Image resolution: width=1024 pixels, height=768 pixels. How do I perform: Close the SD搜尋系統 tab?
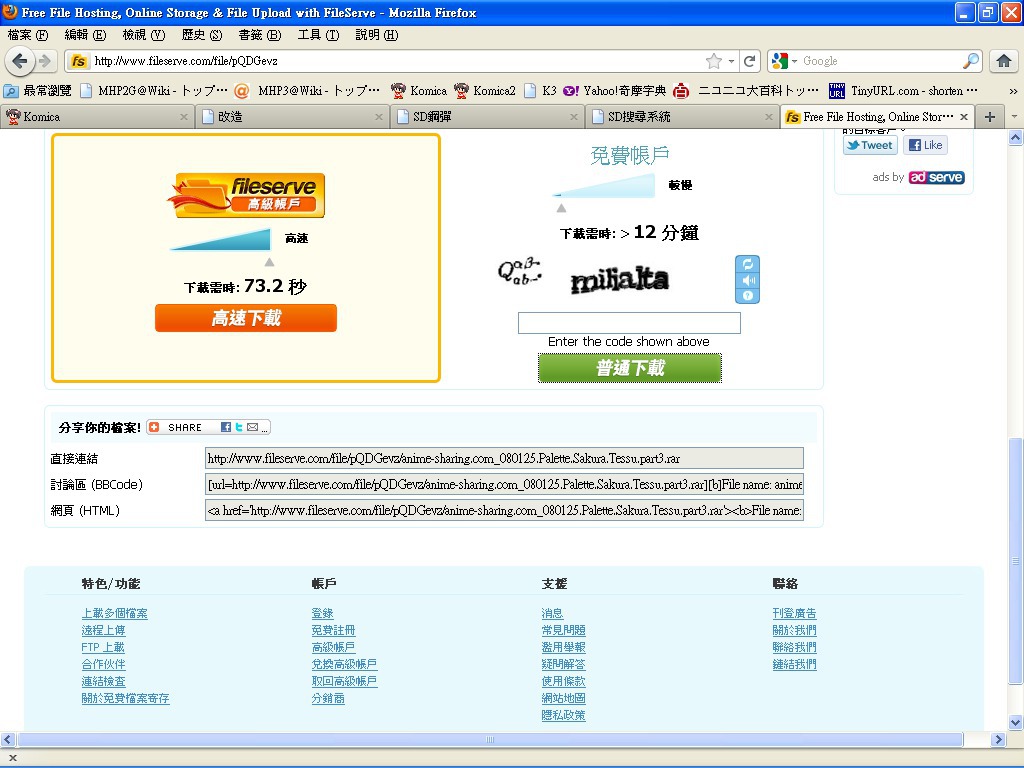(769, 117)
